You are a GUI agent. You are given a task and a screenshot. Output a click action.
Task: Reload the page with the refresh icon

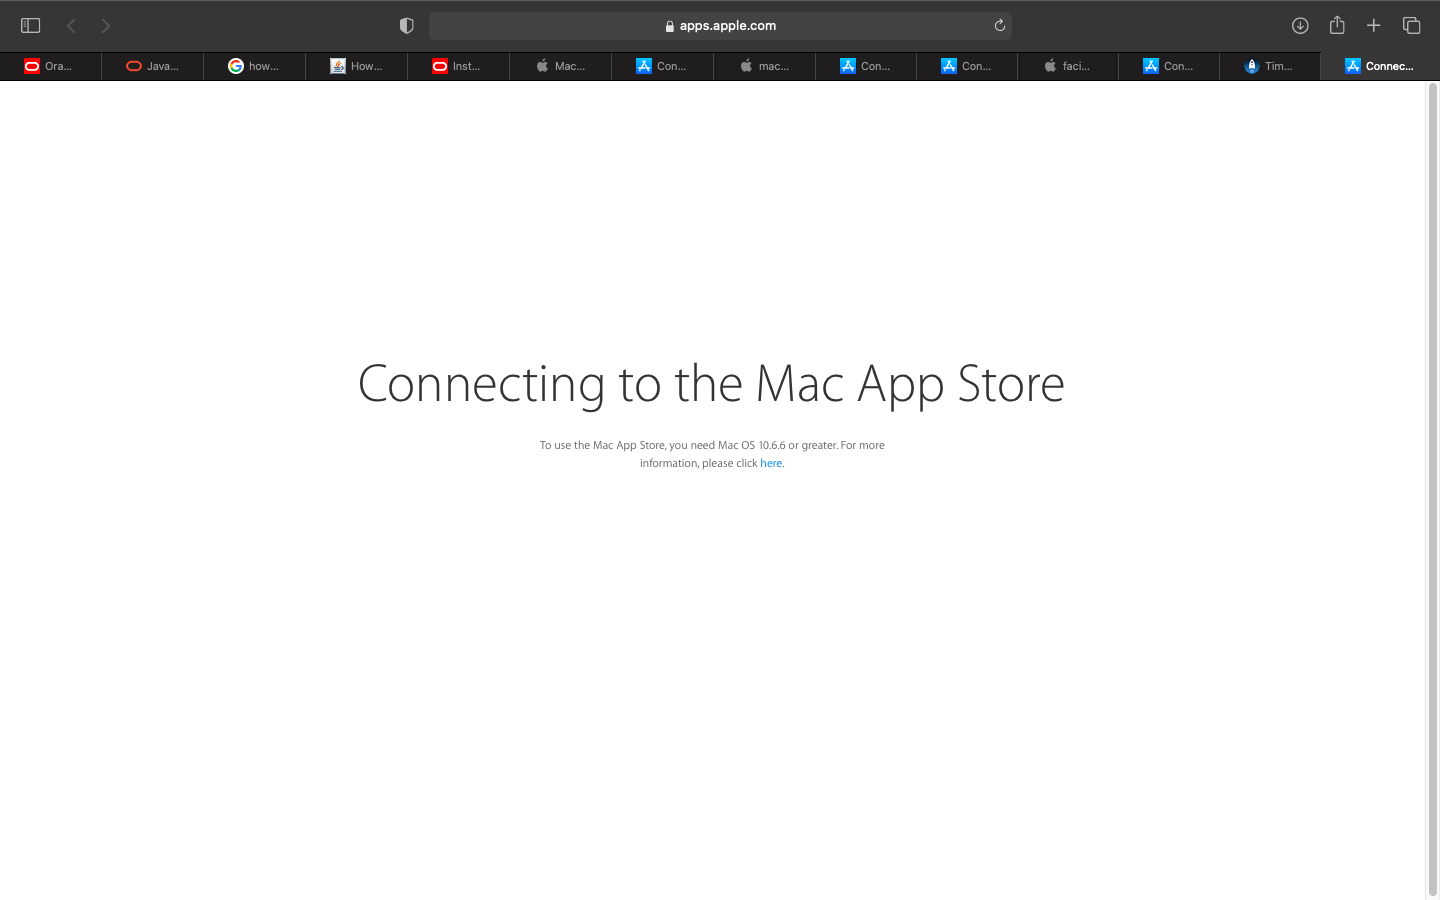coord(999,26)
